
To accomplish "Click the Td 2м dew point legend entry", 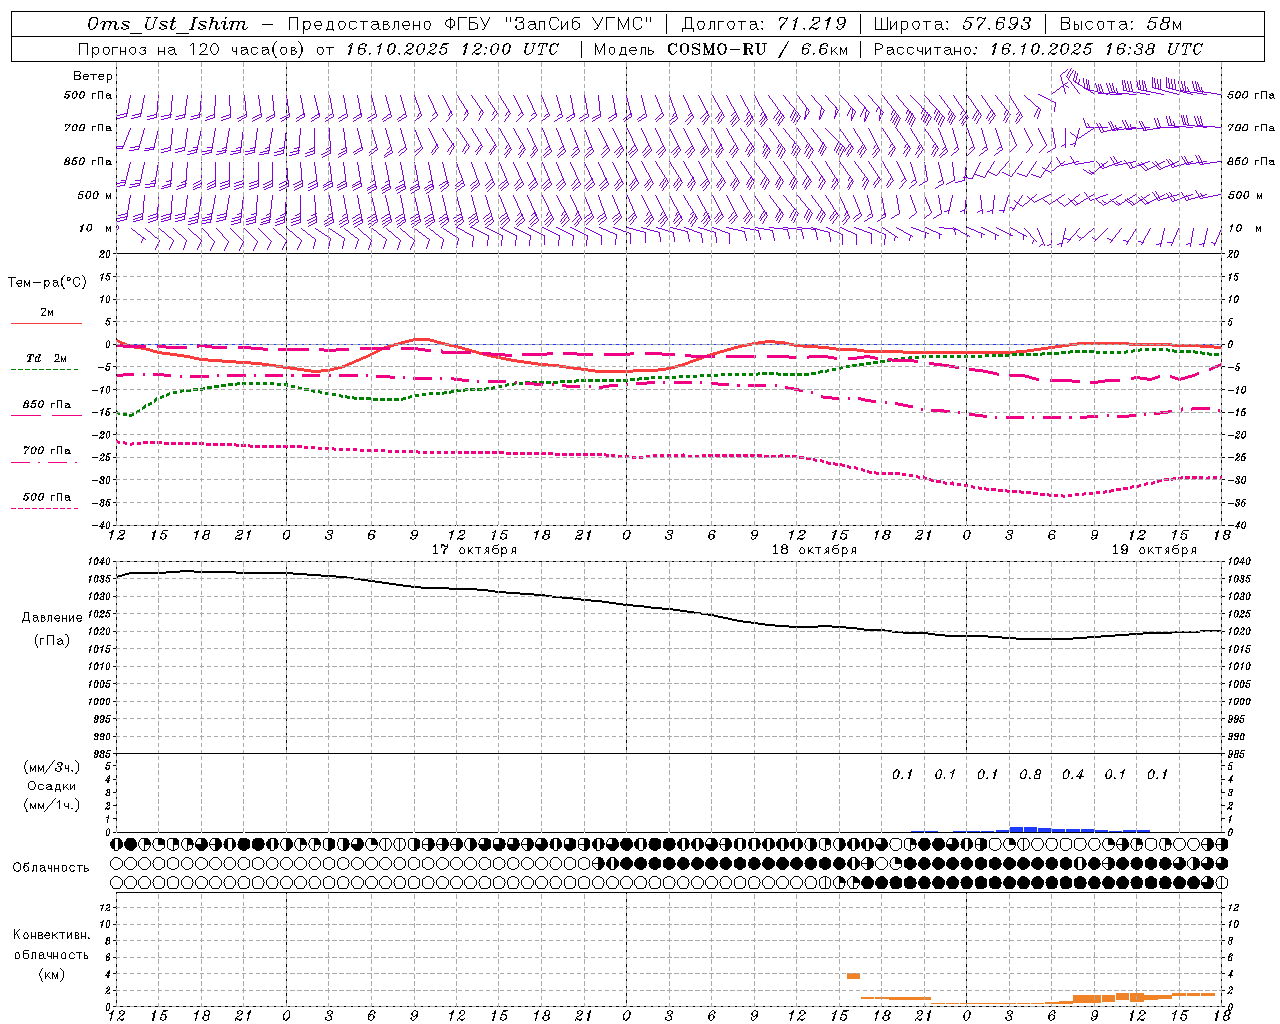I will 46,358.
